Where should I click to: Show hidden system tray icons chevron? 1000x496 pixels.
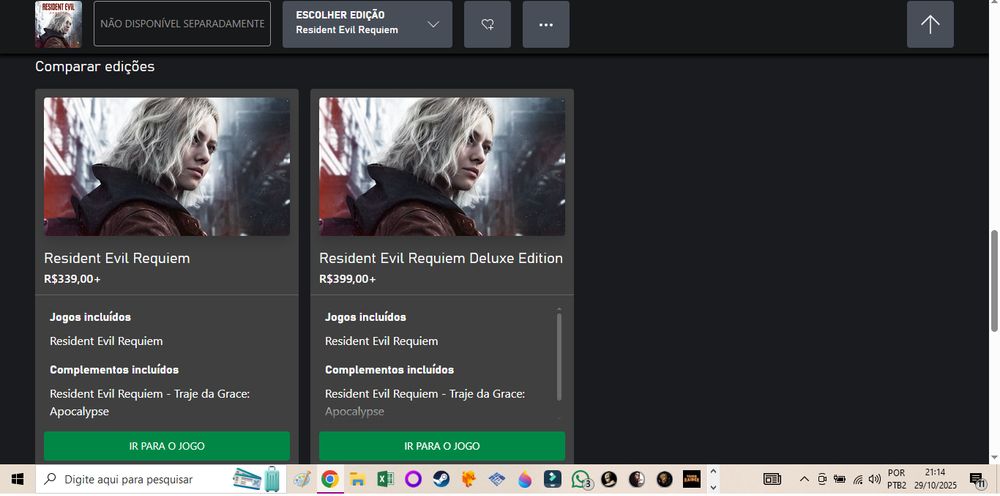click(x=803, y=480)
